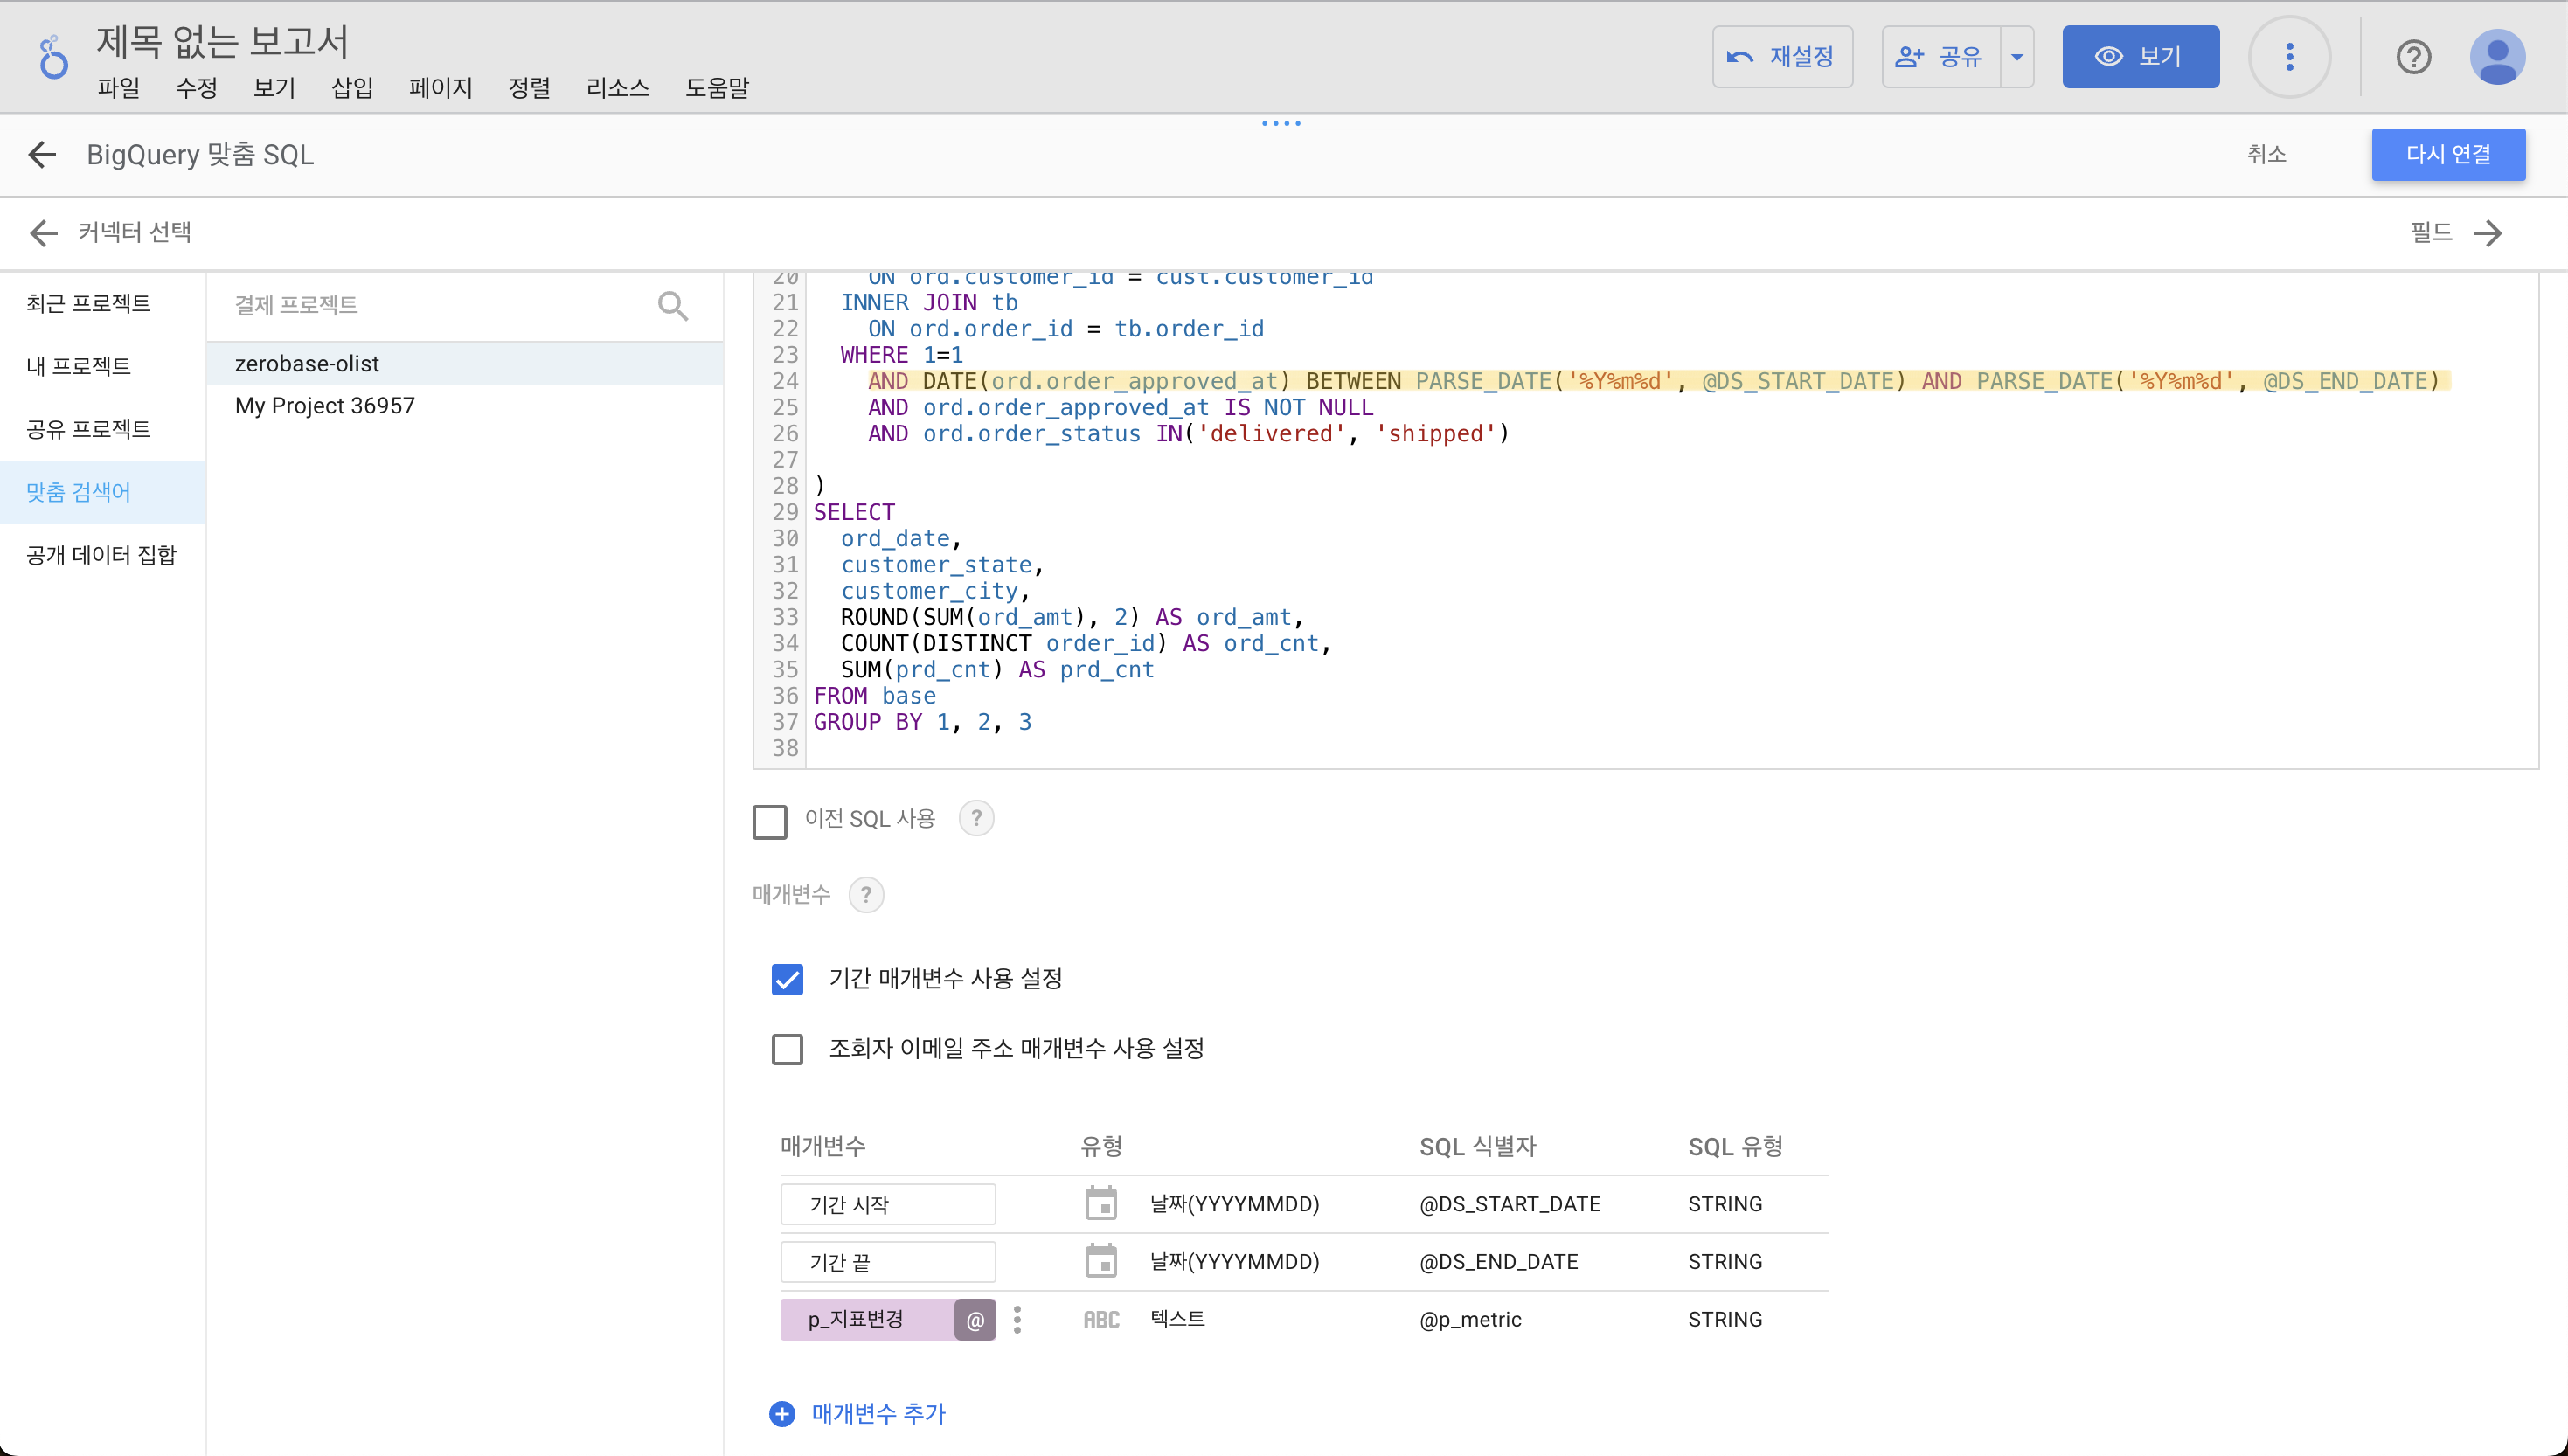This screenshot has height=1456, width=2568.
Task: Click the search icon in 결제 프로젝트 field
Action: 673,305
